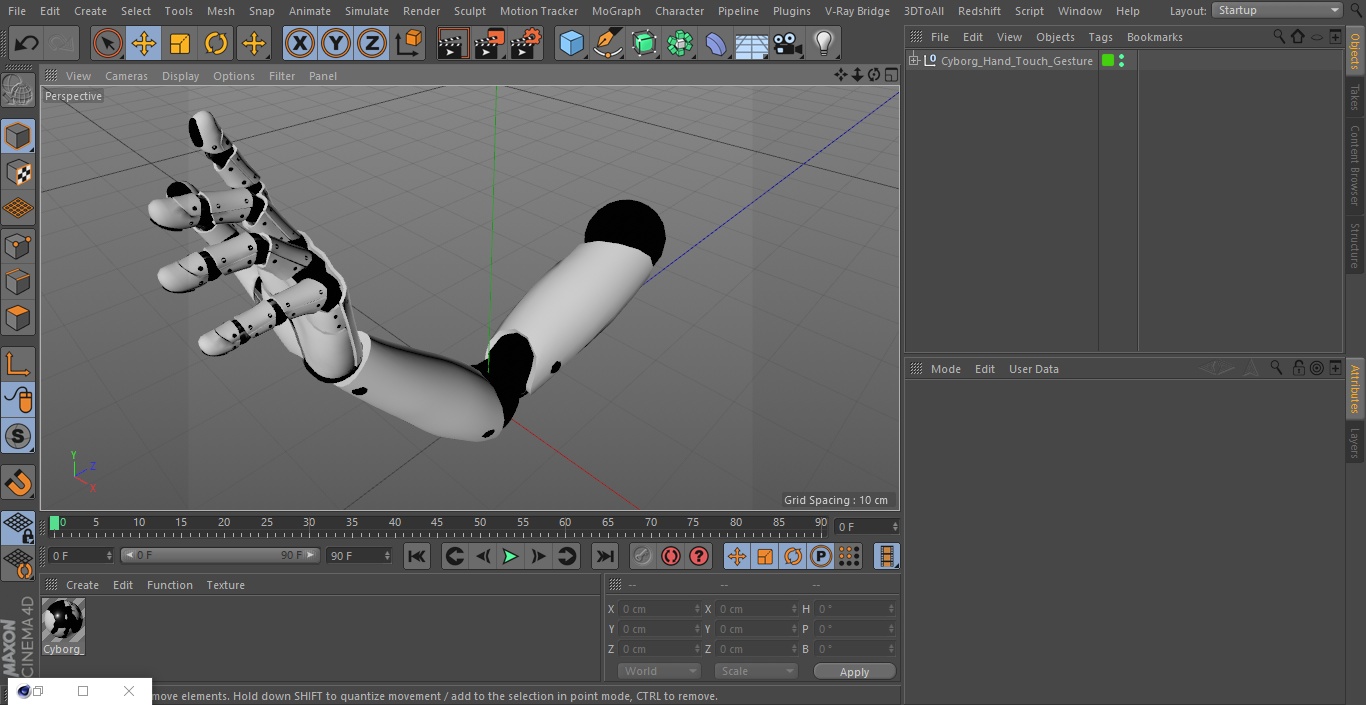Open Edit Render Settings
The width and height of the screenshot is (1366, 705).
tap(527, 44)
